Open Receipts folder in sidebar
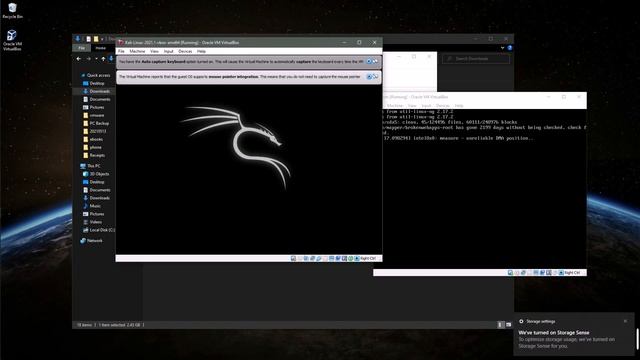The width and height of the screenshot is (640, 360). pyautogui.click(x=94, y=155)
